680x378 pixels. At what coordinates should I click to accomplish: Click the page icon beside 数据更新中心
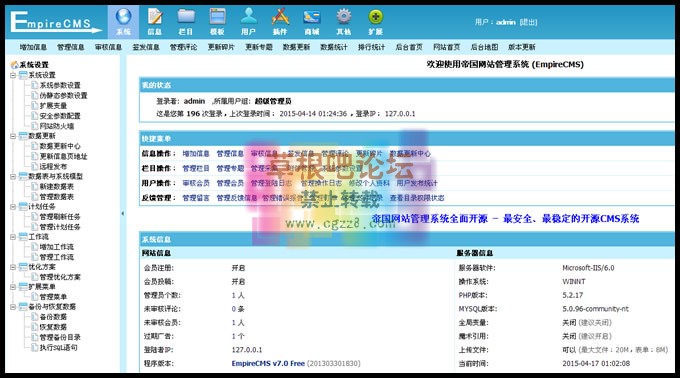click(35, 146)
